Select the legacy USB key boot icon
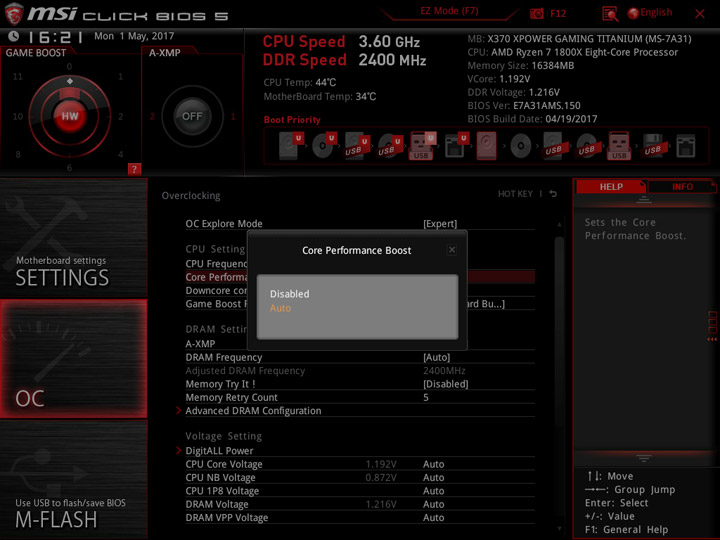Viewport: 720px width, 540px height. (619, 146)
